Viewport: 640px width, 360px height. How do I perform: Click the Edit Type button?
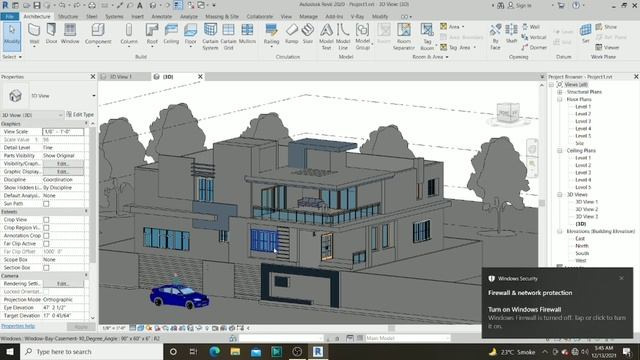tap(80, 115)
